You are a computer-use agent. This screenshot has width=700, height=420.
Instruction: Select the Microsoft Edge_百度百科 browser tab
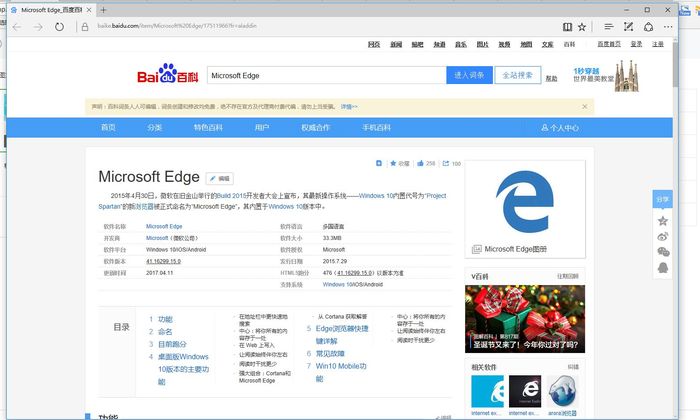[50, 10]
